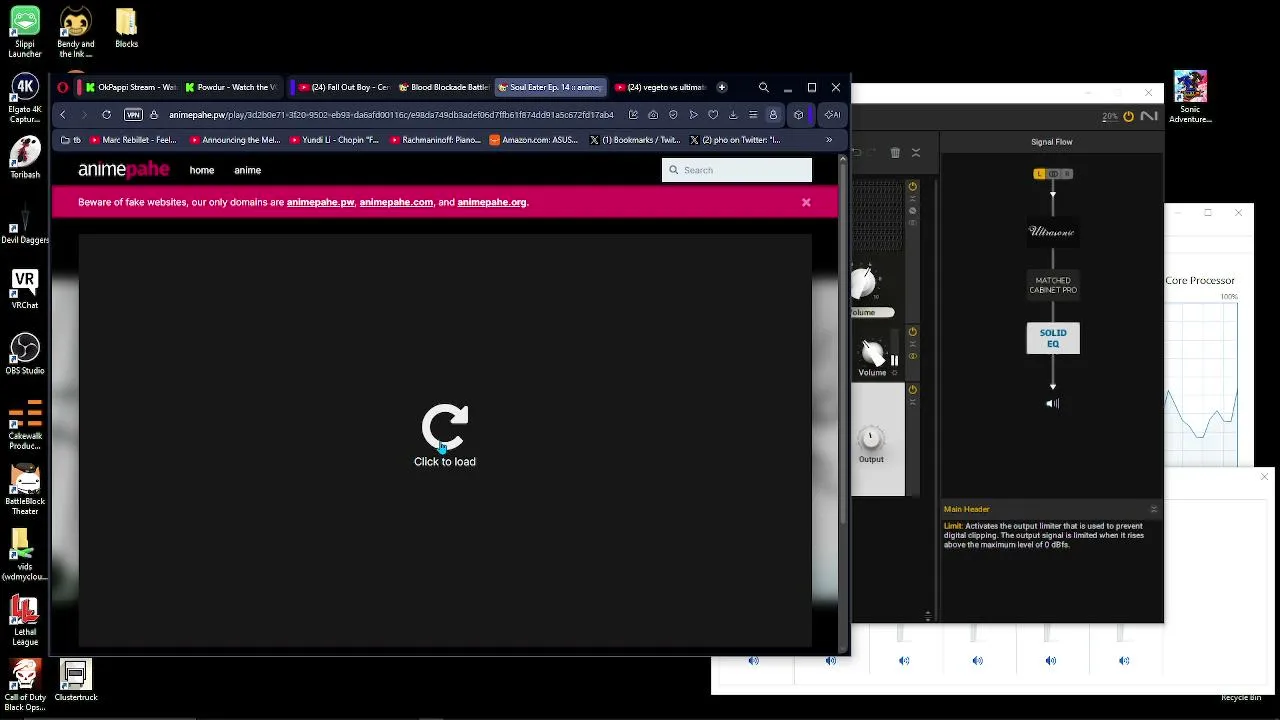
Task: Select the Lethal League desktop icon
Action: (x=25, y=621)
